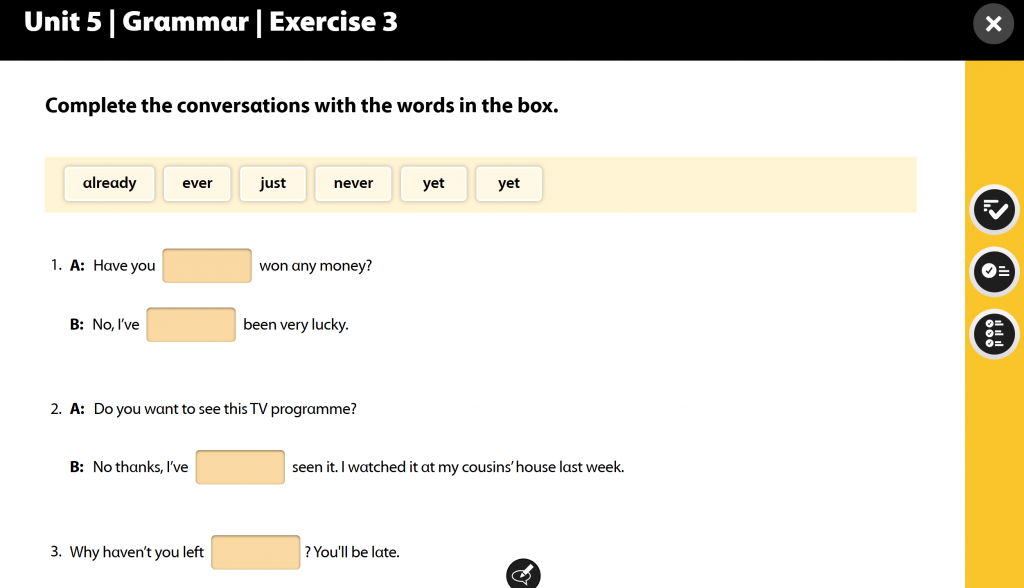
Task: Click the sentence 'Do you want to see this TV programme?'
Action: pyautogui.click(x=225, y=409)
